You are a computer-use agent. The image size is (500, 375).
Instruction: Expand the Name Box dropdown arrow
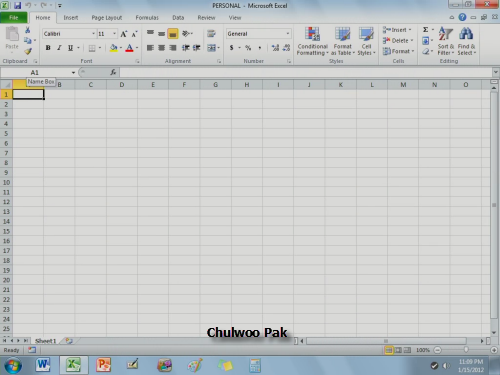pos(73,73)
